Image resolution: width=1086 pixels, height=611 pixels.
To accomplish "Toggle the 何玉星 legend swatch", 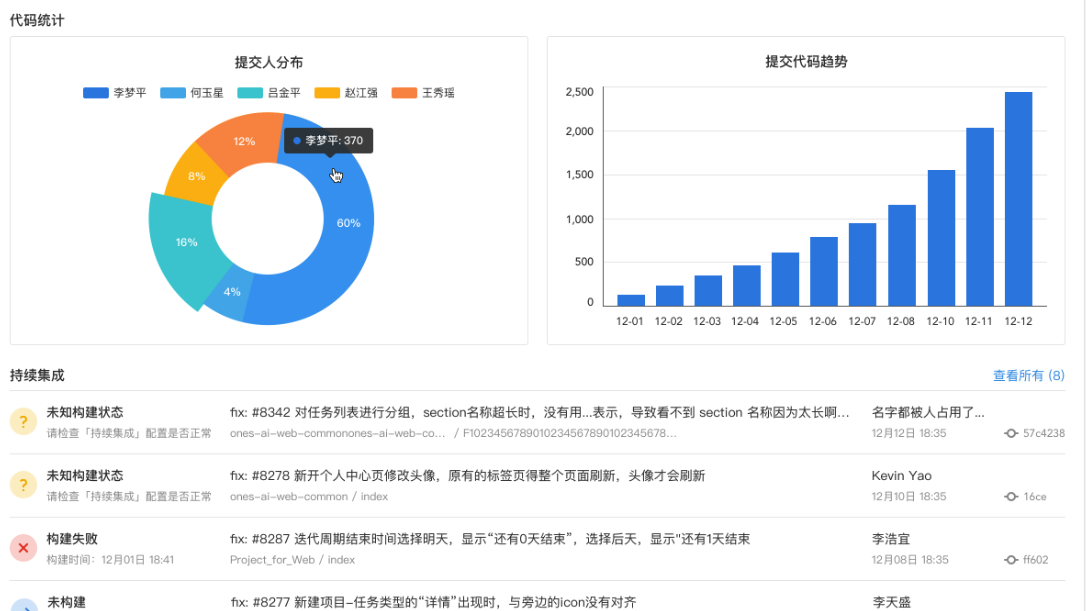I will tap(172, 93).
